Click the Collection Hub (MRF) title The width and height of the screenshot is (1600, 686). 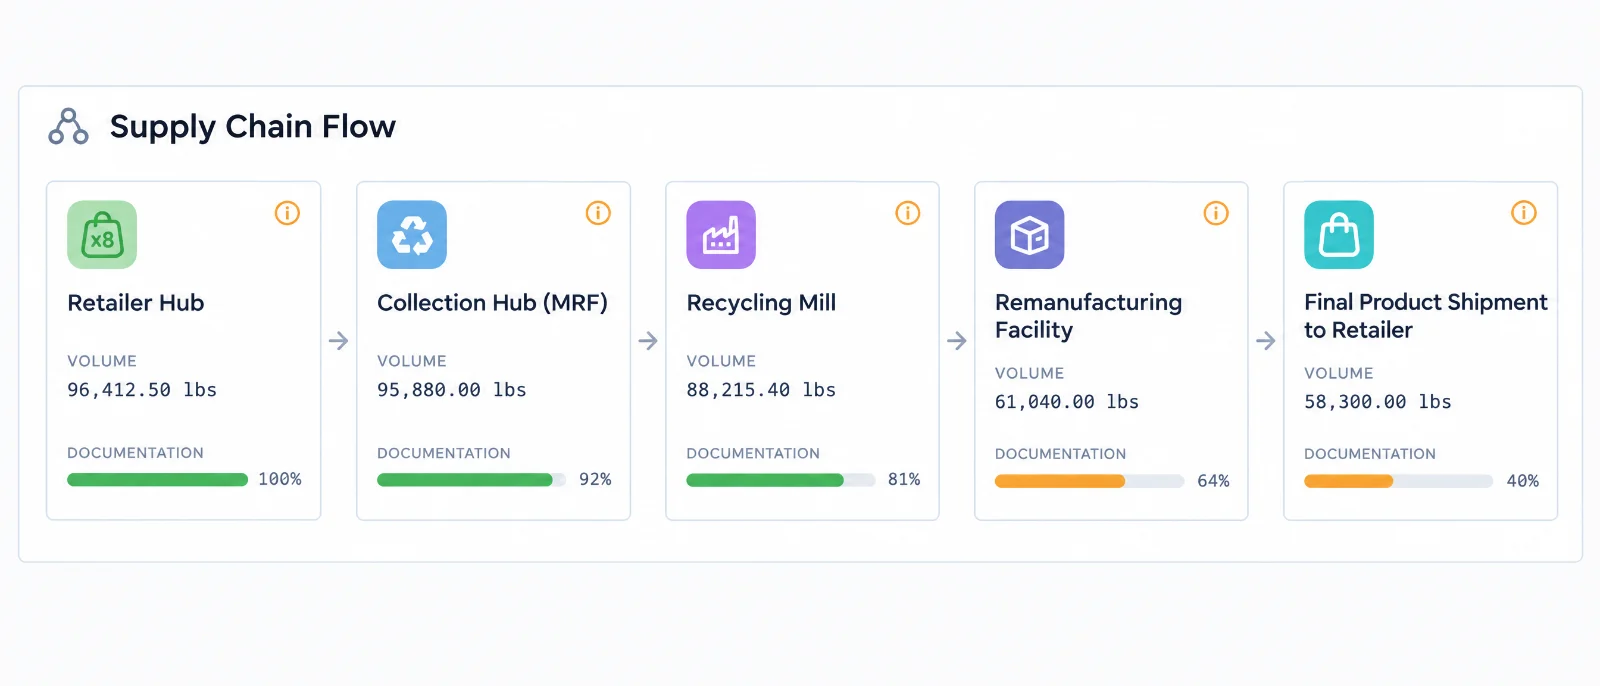(492, 303)
